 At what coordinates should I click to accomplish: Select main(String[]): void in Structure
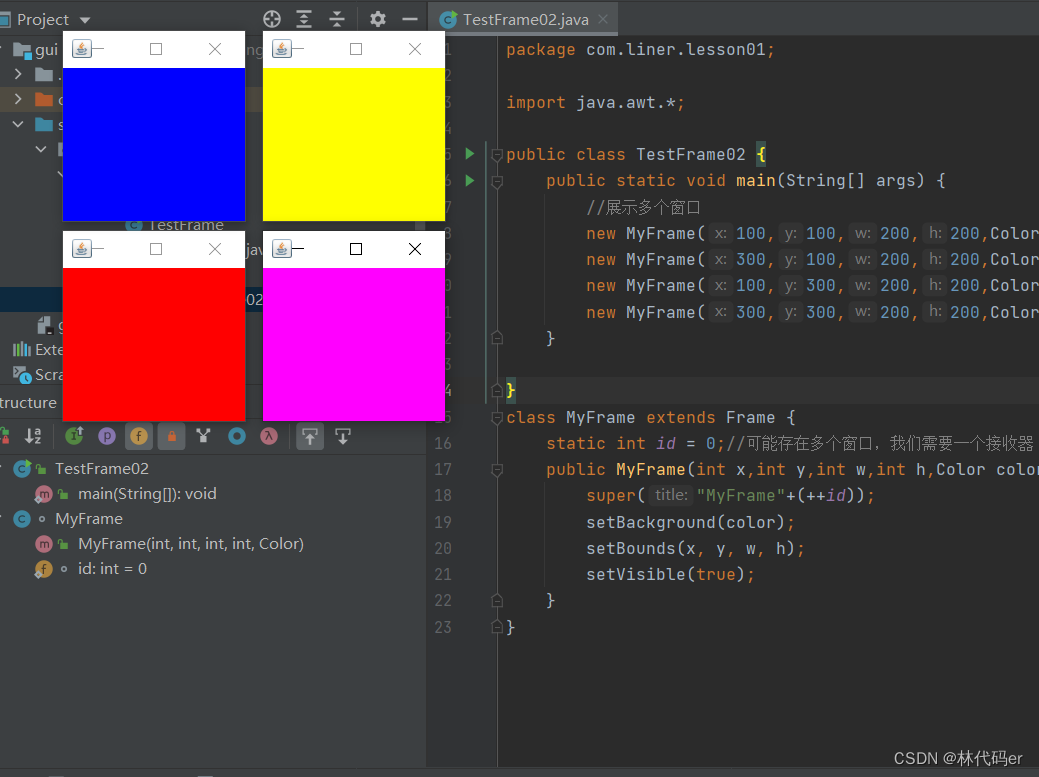click(147, 494)
